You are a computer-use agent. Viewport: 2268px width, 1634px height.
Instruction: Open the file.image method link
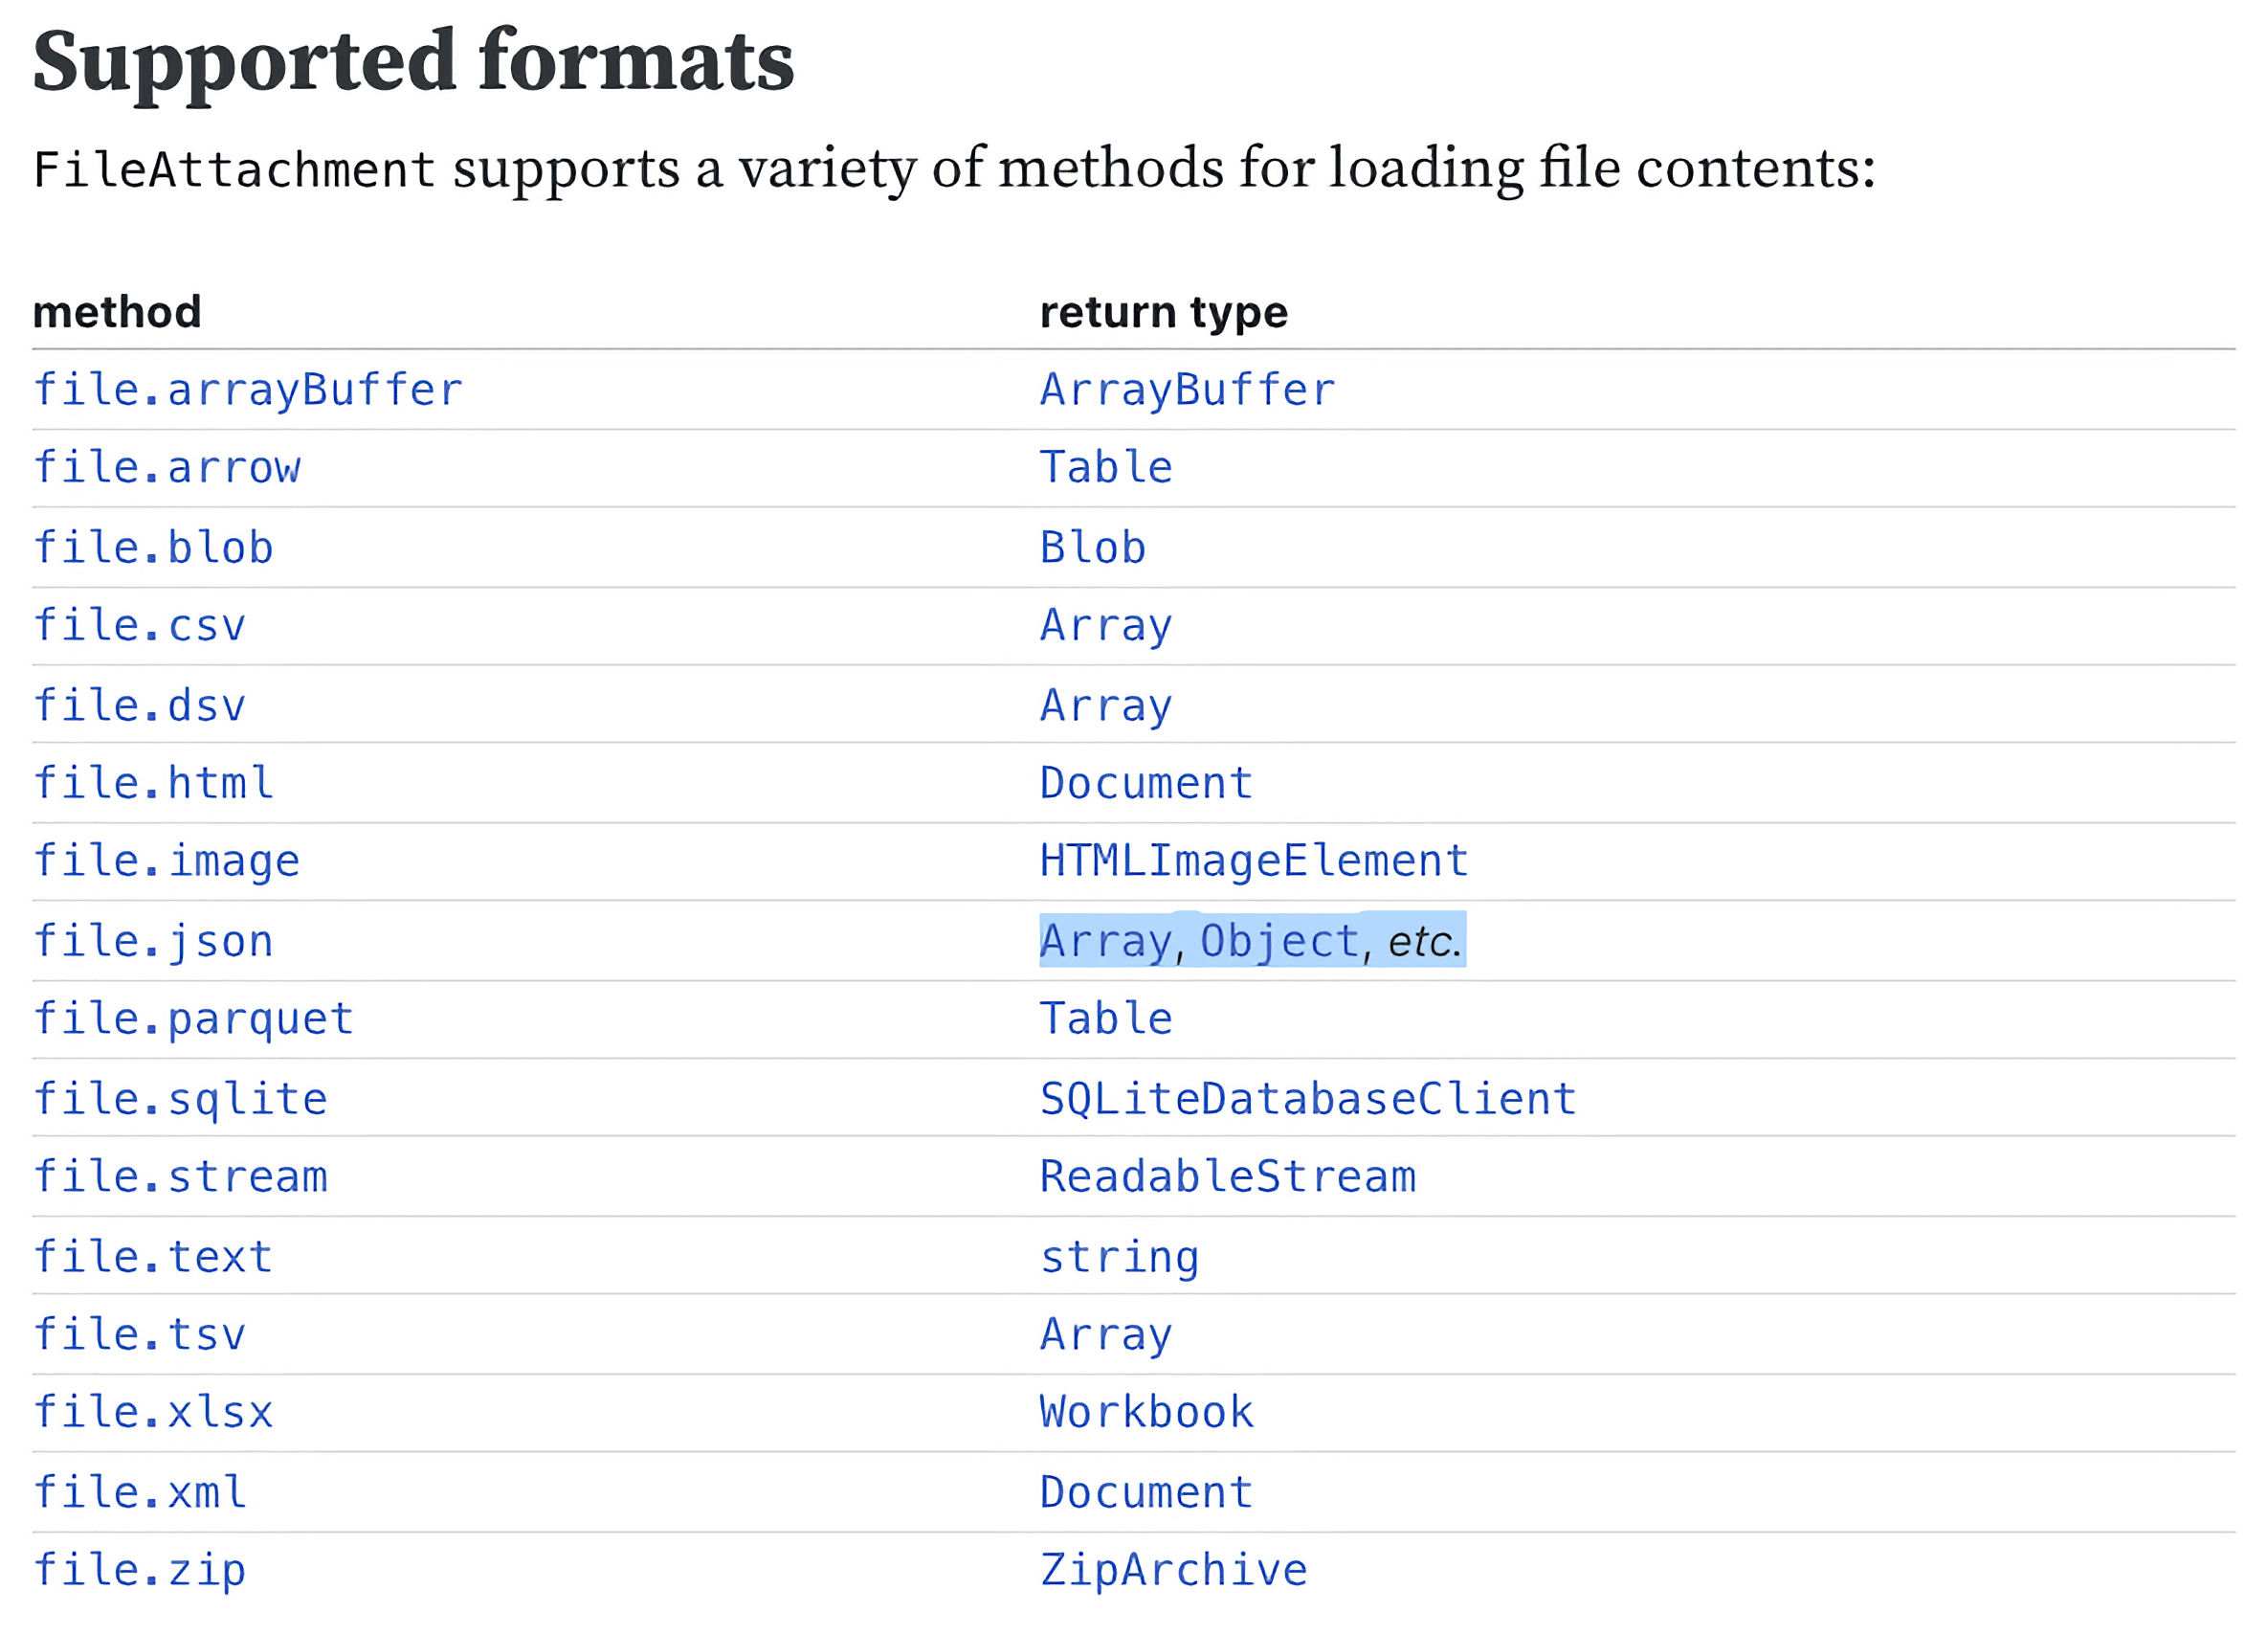[167, 861]
